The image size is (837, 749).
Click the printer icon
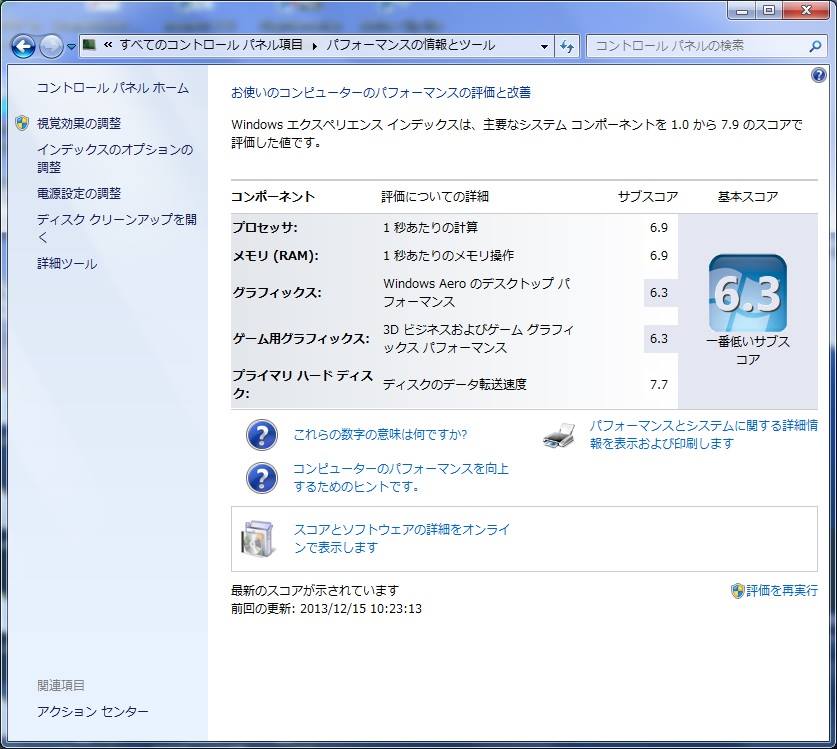point(559,435)
